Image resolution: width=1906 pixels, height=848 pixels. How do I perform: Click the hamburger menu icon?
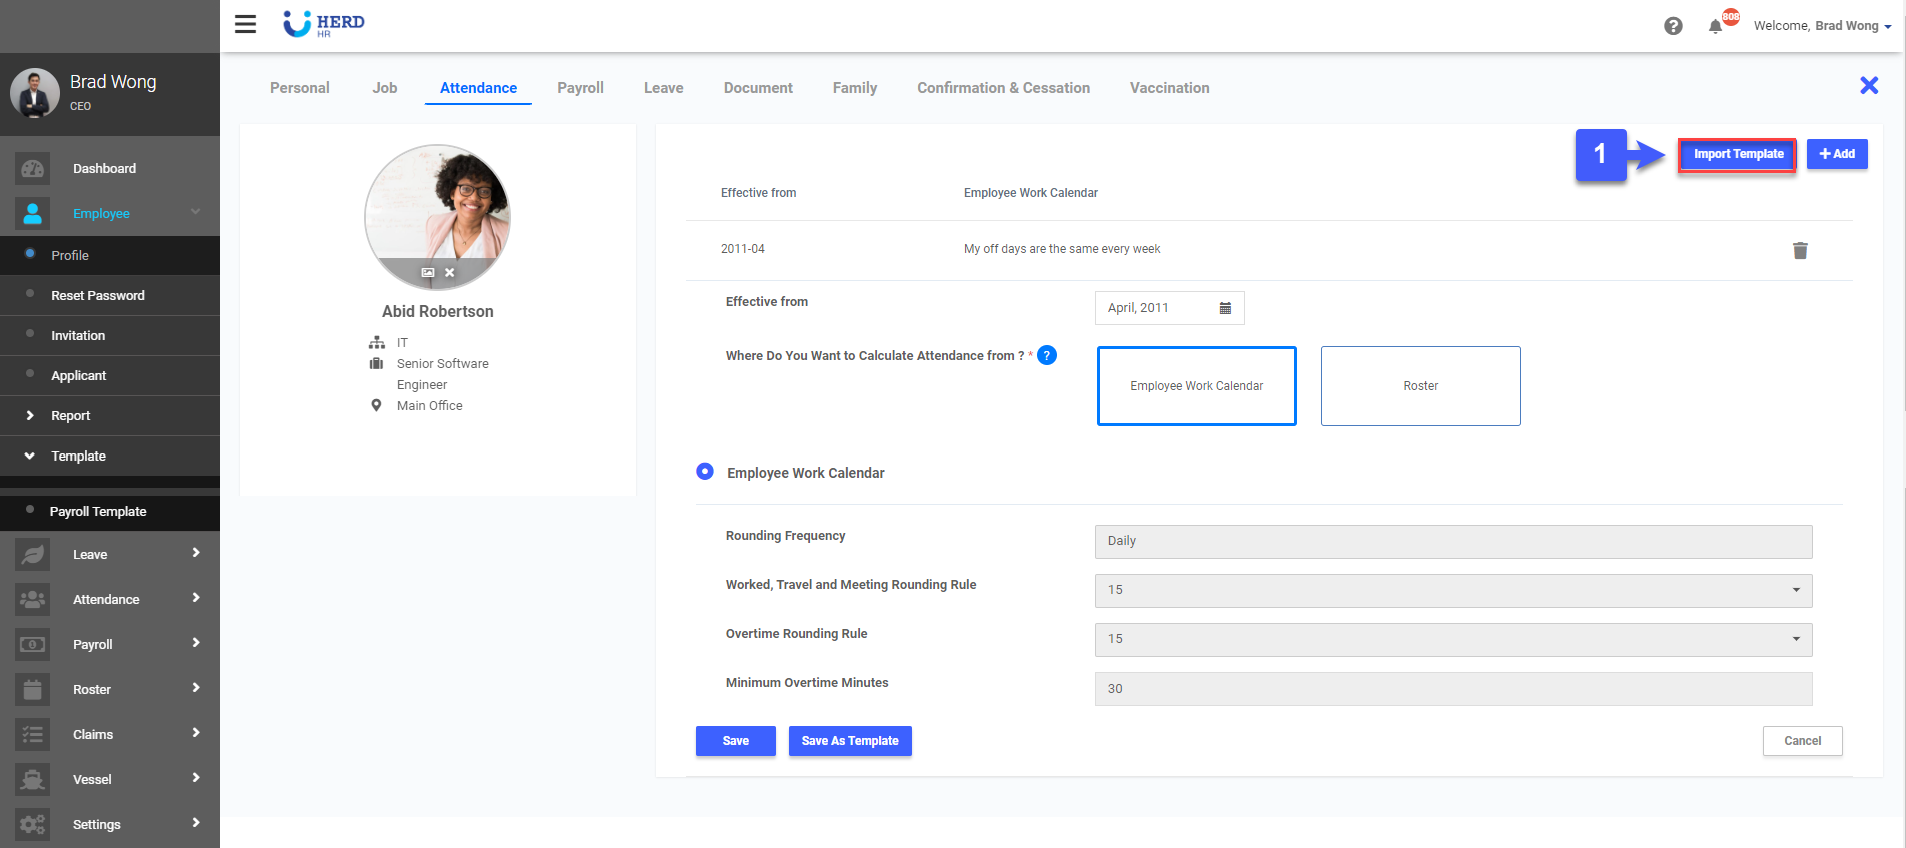click(x=245, y=24)
